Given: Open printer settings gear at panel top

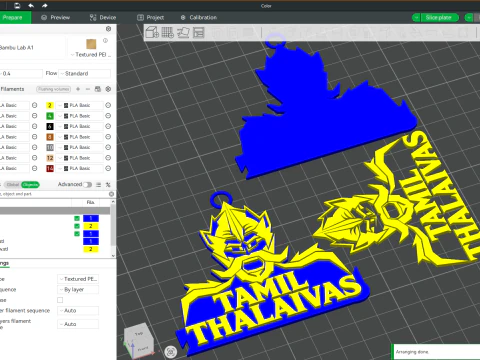Looking at the screenshot, I should click(x=108, y=29).
